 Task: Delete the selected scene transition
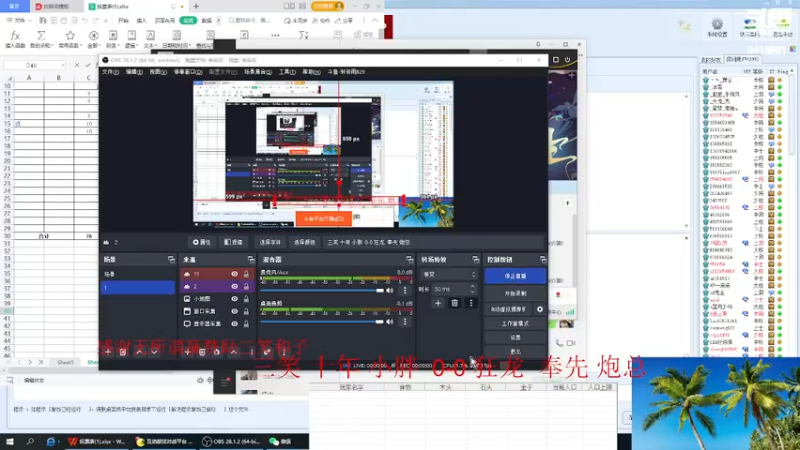454,303
